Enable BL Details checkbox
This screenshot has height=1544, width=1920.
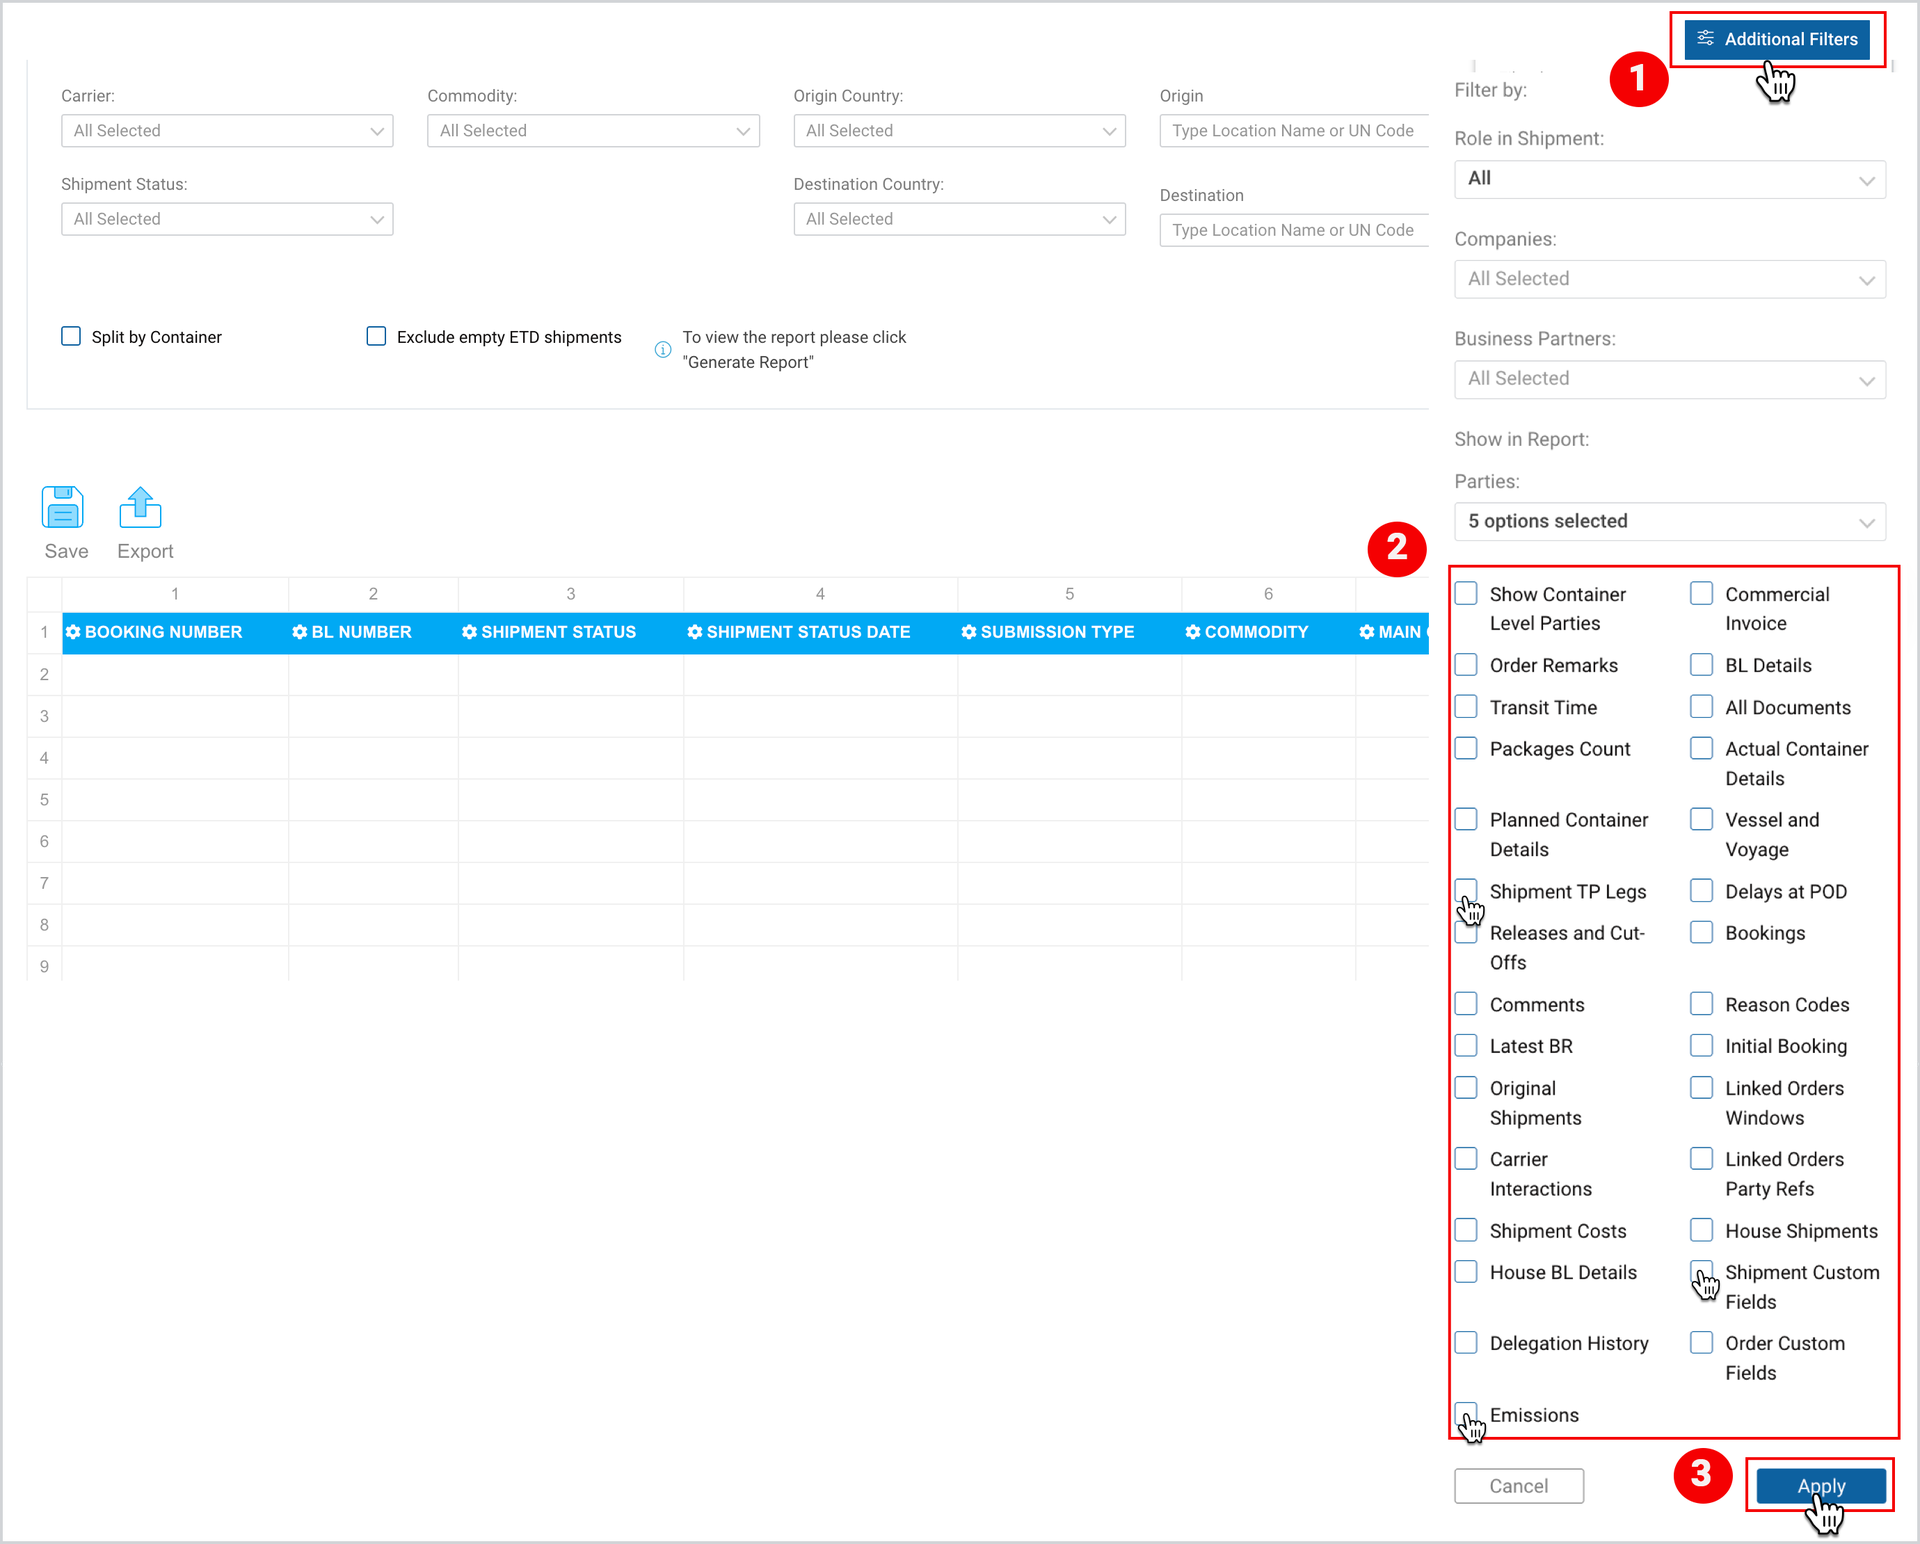(x=1702, y=664)
